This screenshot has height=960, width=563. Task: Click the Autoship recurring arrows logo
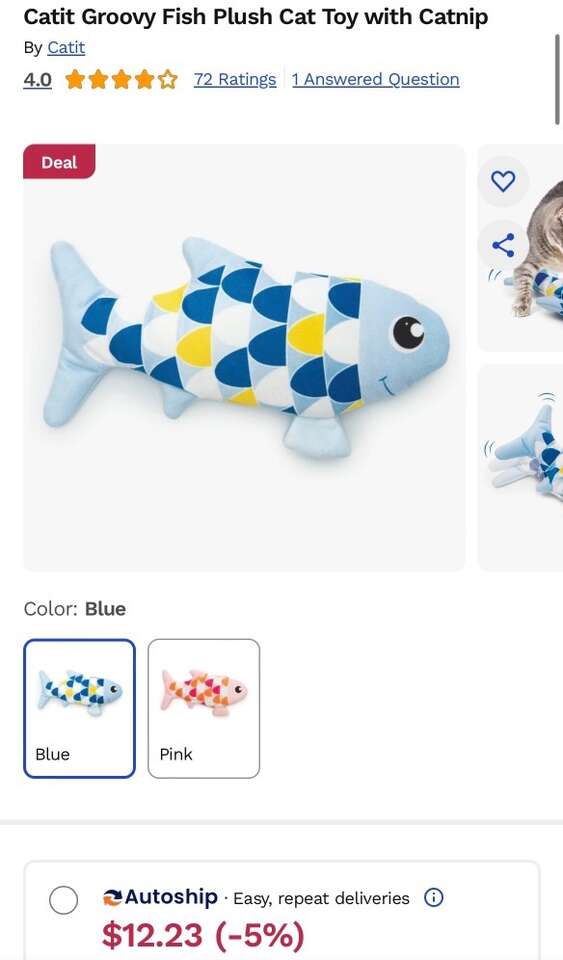pos(112,898)
